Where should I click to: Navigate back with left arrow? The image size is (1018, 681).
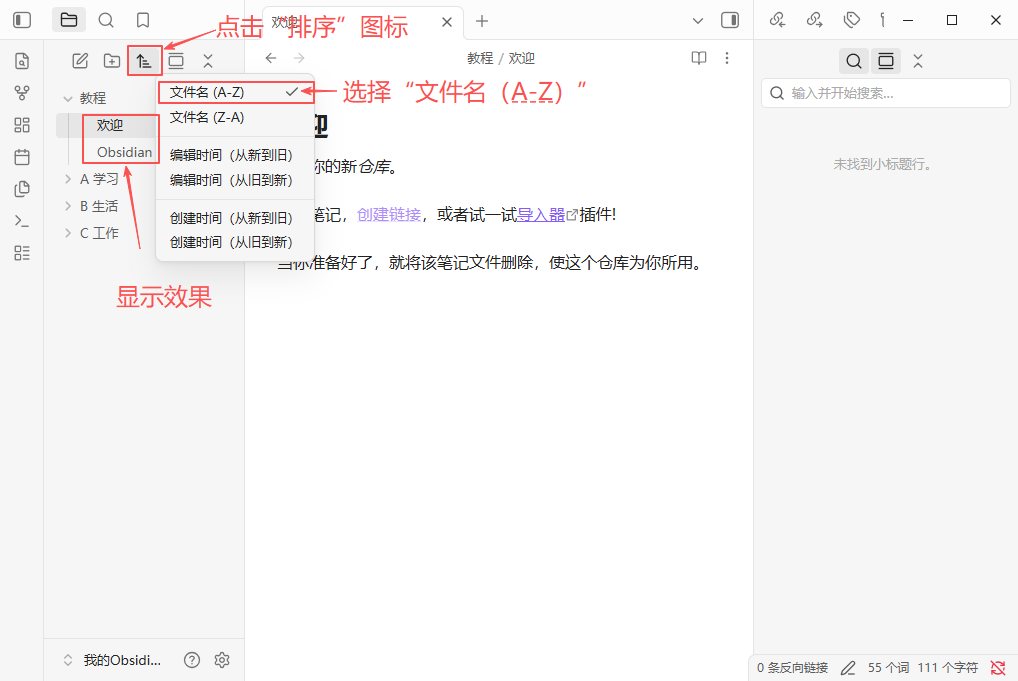point(271,58)
